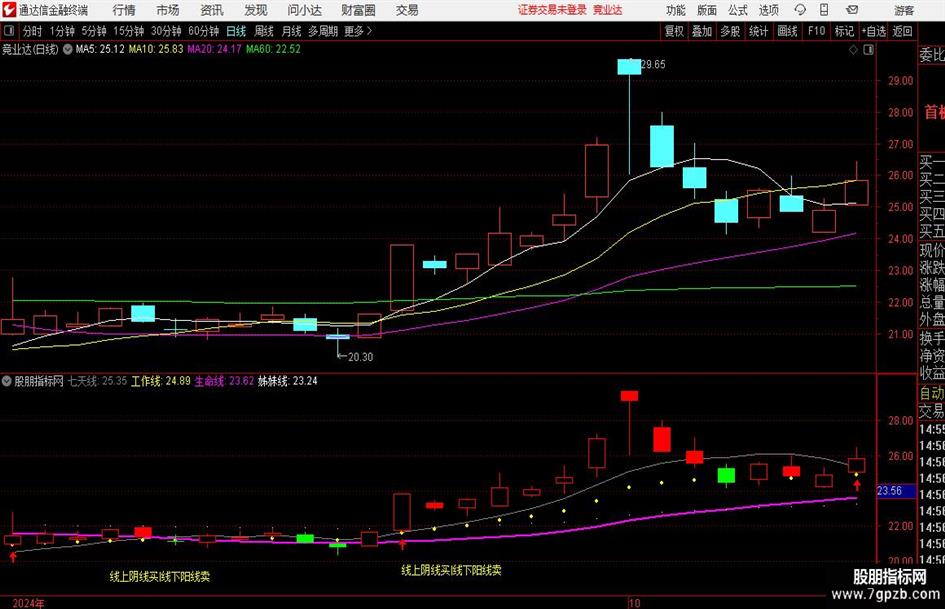The width and height of the screenshot is (945, 609).
Task: Click the 复权 toolbar button
Action: click(x=674, y=31)
